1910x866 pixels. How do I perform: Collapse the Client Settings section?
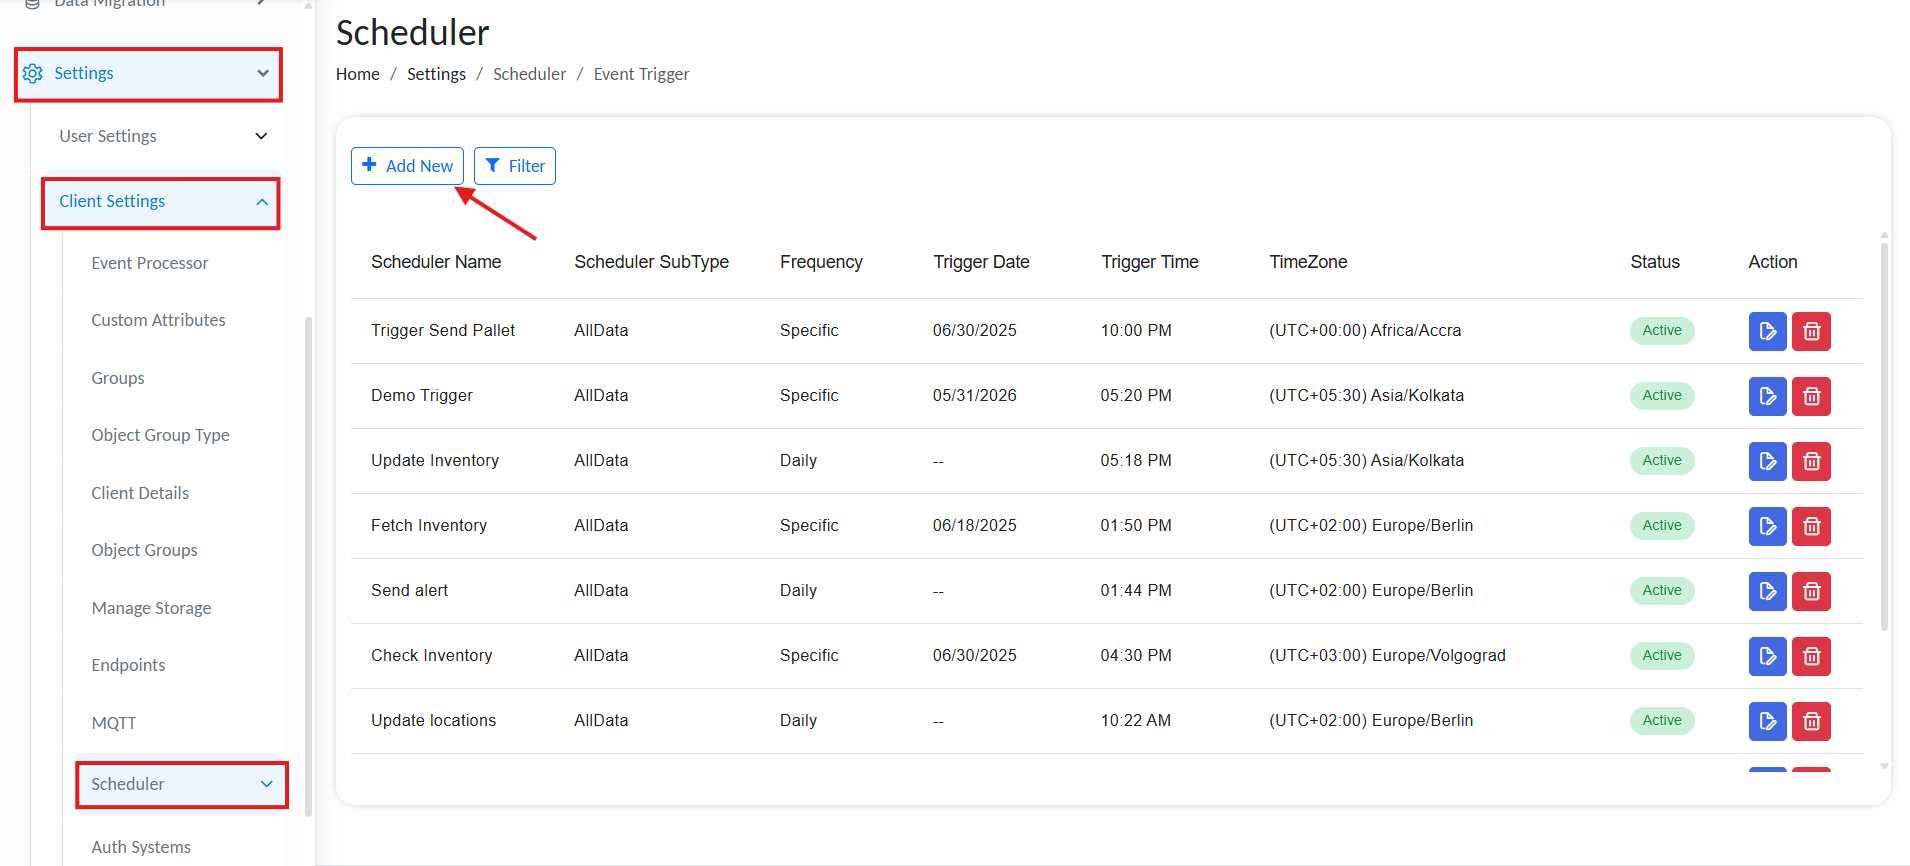261,202
